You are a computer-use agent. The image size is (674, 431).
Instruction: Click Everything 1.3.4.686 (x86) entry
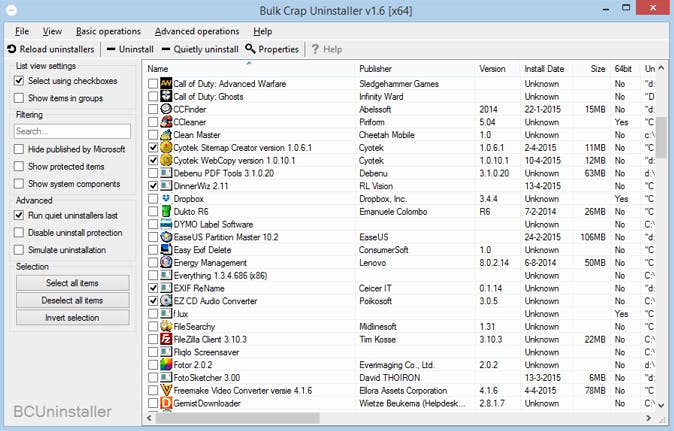click(x=220, y=275)
